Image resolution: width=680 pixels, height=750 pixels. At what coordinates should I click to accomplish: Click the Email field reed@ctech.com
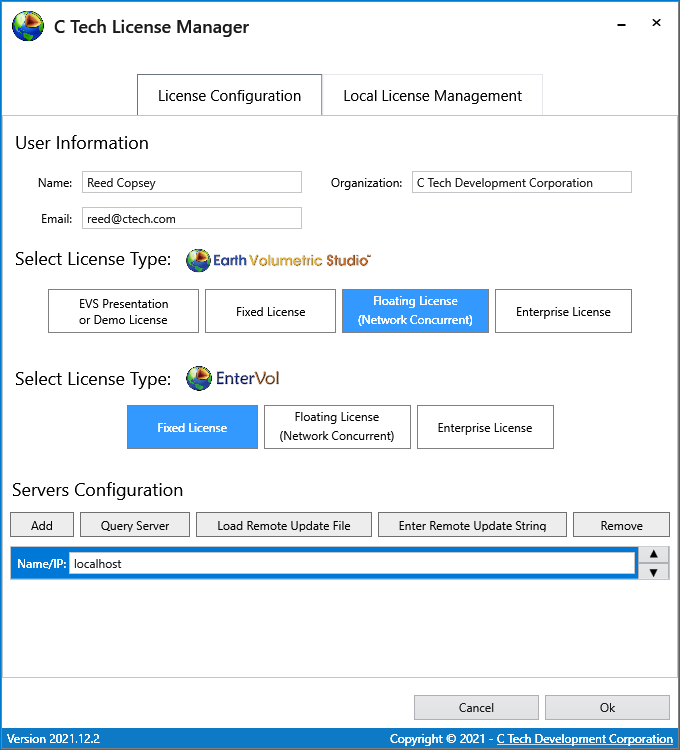click(192, 218)
